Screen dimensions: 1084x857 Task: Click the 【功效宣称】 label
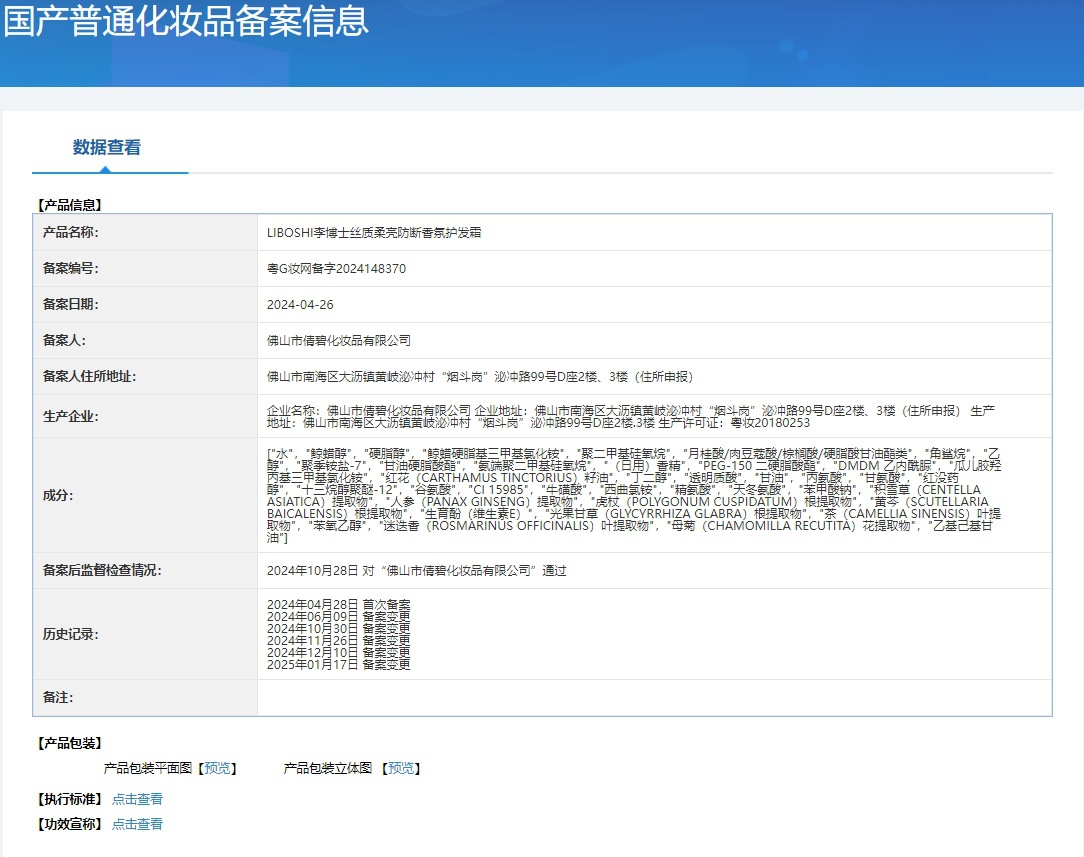70,824
